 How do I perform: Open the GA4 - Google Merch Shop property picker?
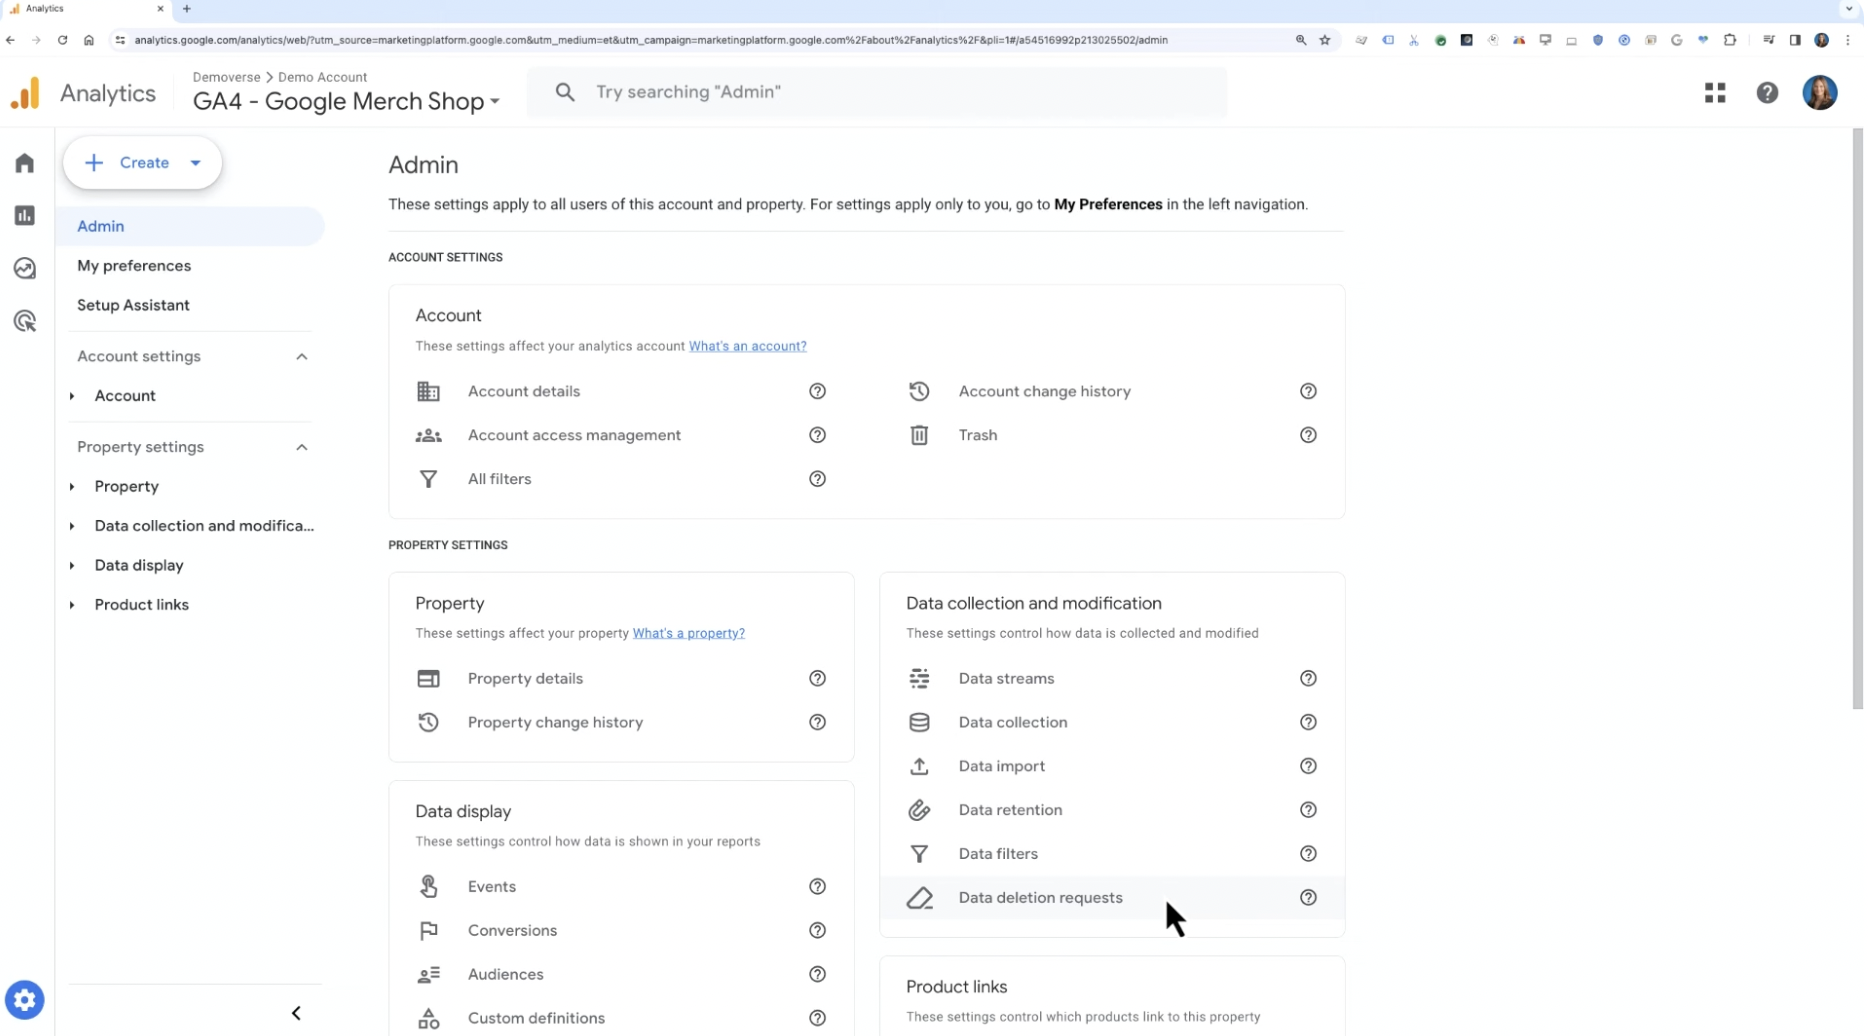(346, 101)
